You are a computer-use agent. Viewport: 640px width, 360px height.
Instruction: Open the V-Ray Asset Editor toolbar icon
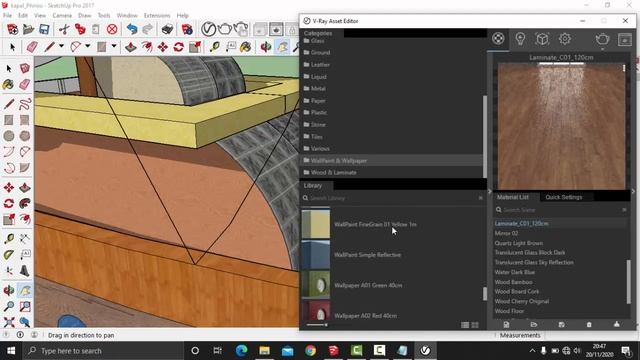pos(208,29)
